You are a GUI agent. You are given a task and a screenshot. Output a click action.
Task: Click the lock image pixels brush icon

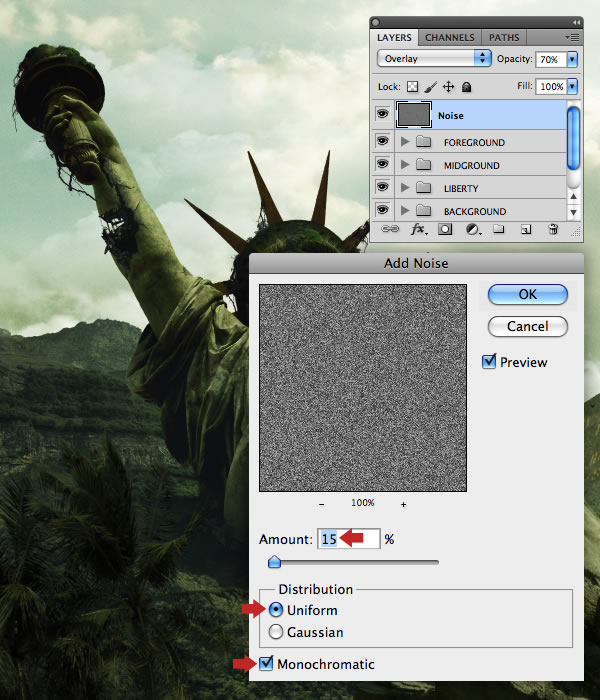pos(430,87)
